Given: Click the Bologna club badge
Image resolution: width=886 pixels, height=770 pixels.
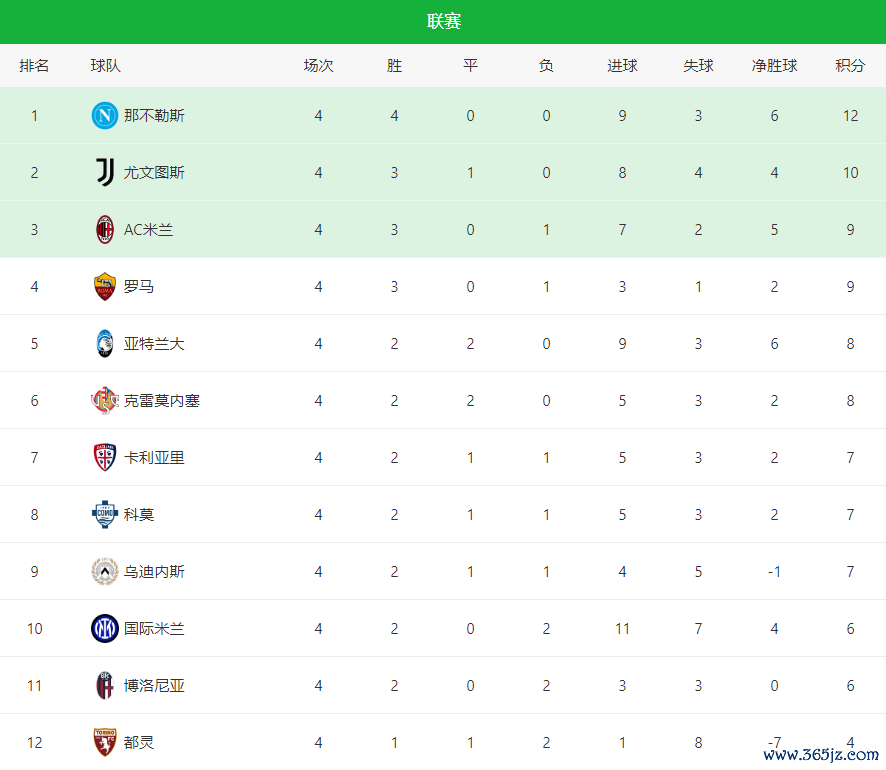Looking at the screenshot, I should pos(105,686).
